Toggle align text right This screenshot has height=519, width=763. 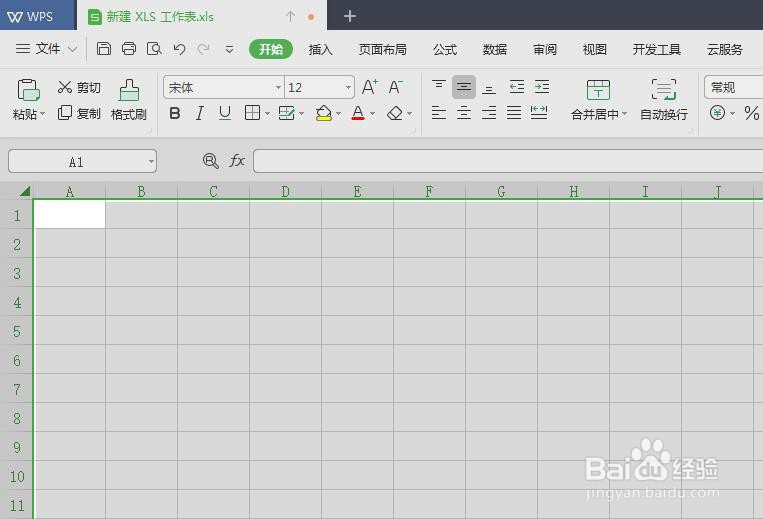[489, 113]
